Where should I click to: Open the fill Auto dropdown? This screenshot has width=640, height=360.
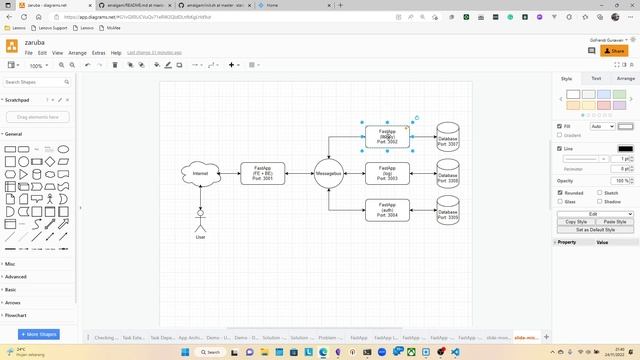[602, 127]
